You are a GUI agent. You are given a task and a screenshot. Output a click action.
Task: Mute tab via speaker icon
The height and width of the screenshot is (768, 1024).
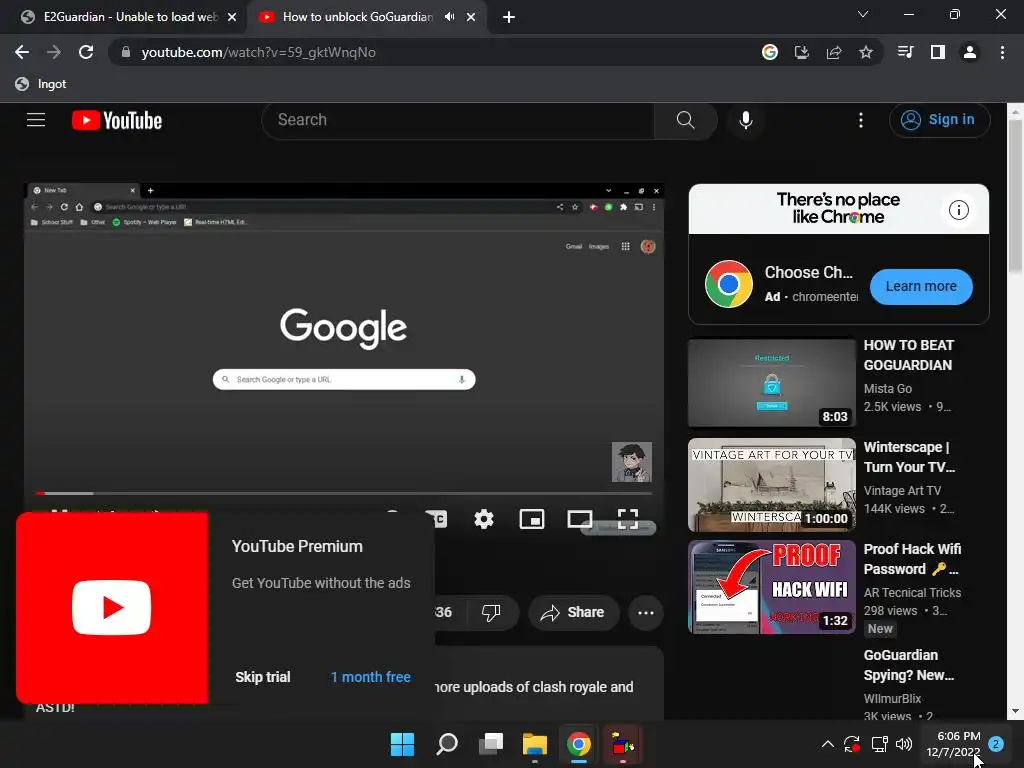tap(449, 17)
